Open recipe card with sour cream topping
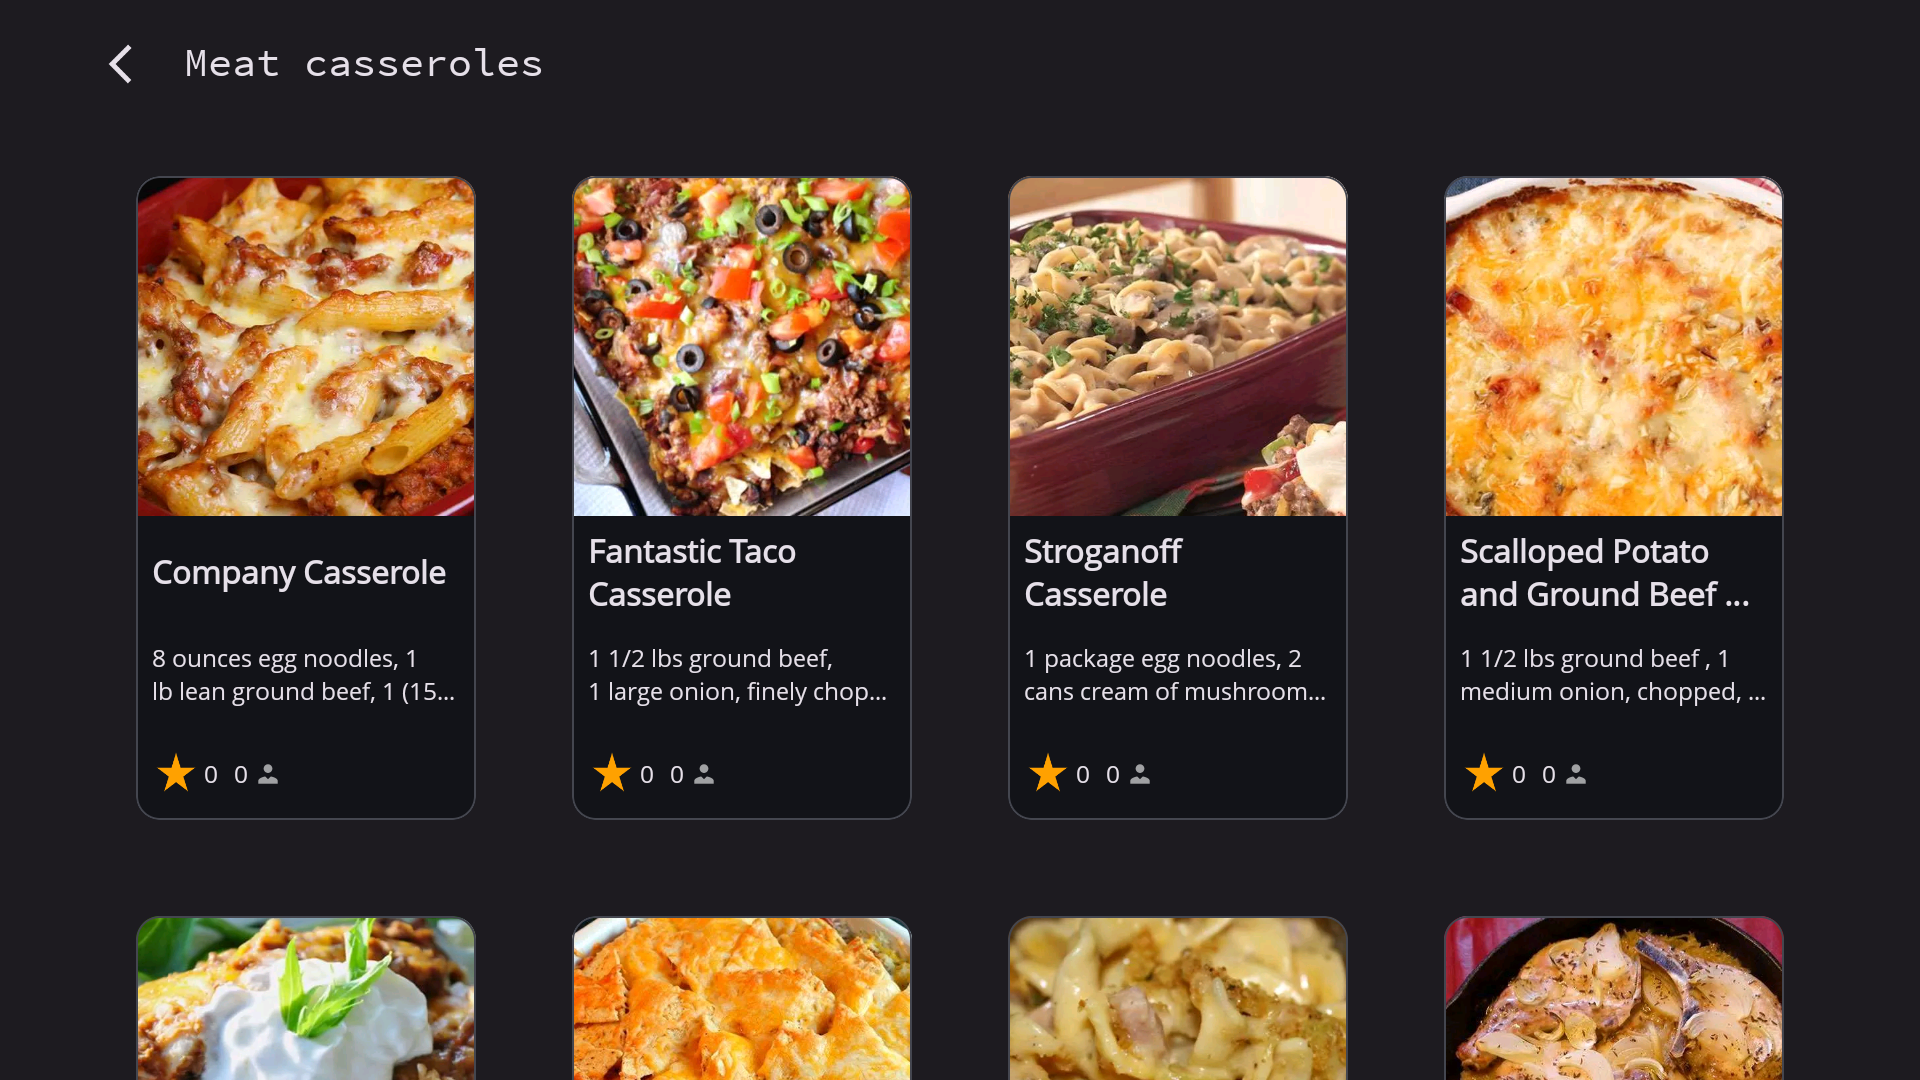 [306, 998]
